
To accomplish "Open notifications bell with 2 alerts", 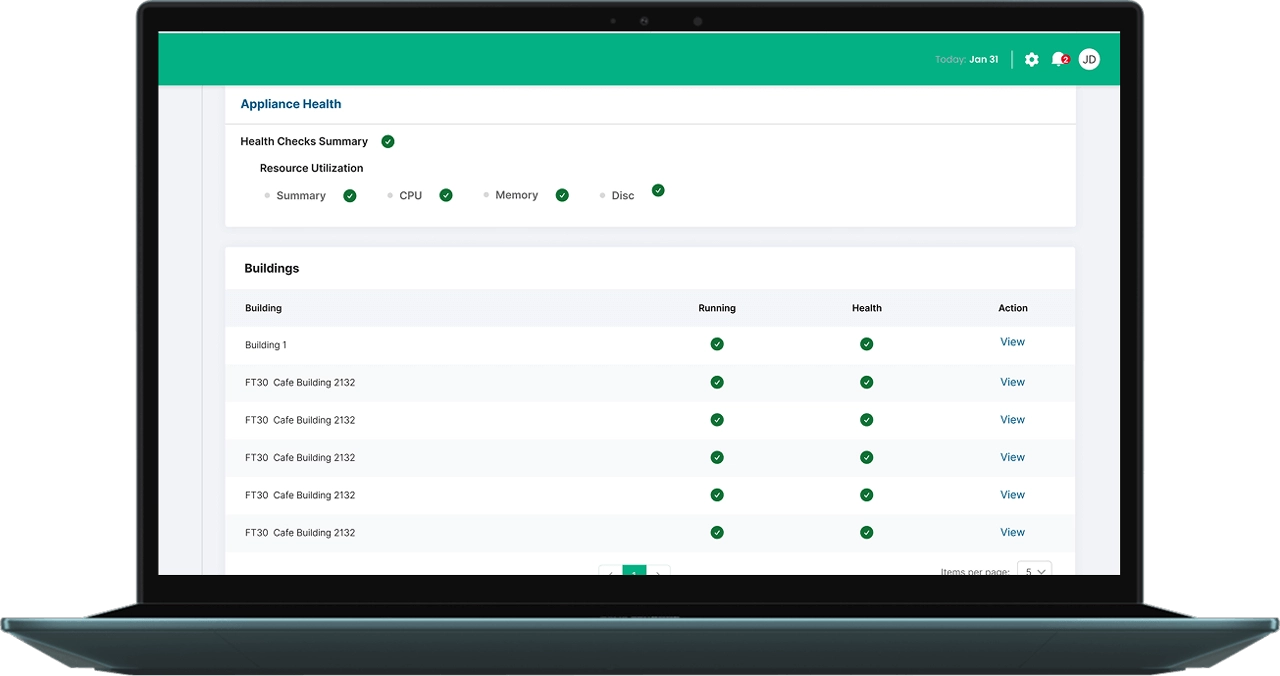I will (x=1058, y=60).
